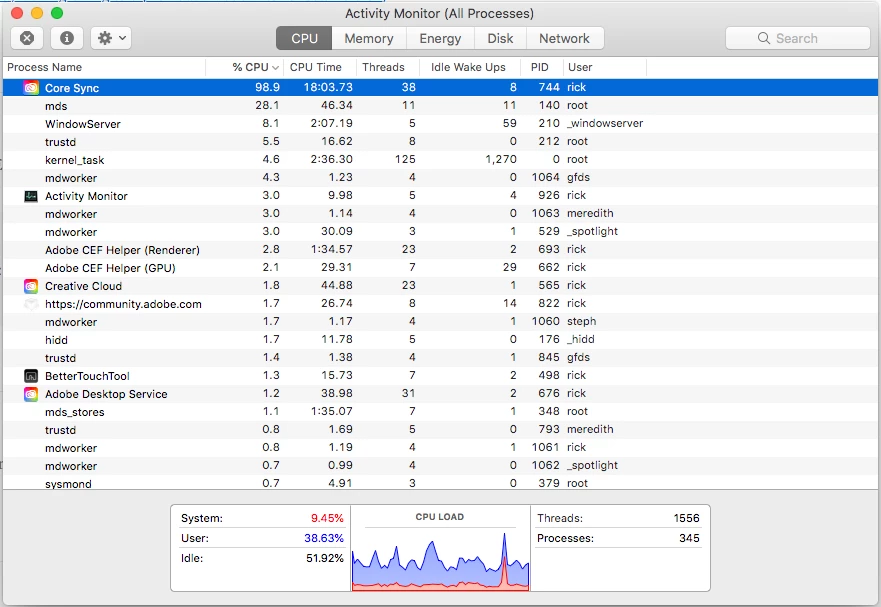Sort by Threads column header

tap(388, 67)
